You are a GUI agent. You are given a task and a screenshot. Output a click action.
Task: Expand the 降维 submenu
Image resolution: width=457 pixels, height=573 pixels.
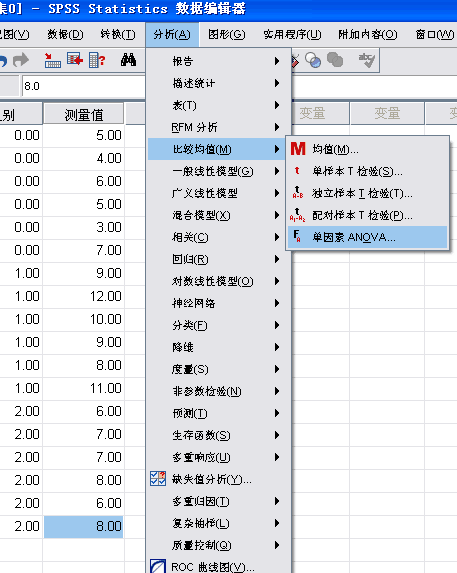tap(218, 347)
